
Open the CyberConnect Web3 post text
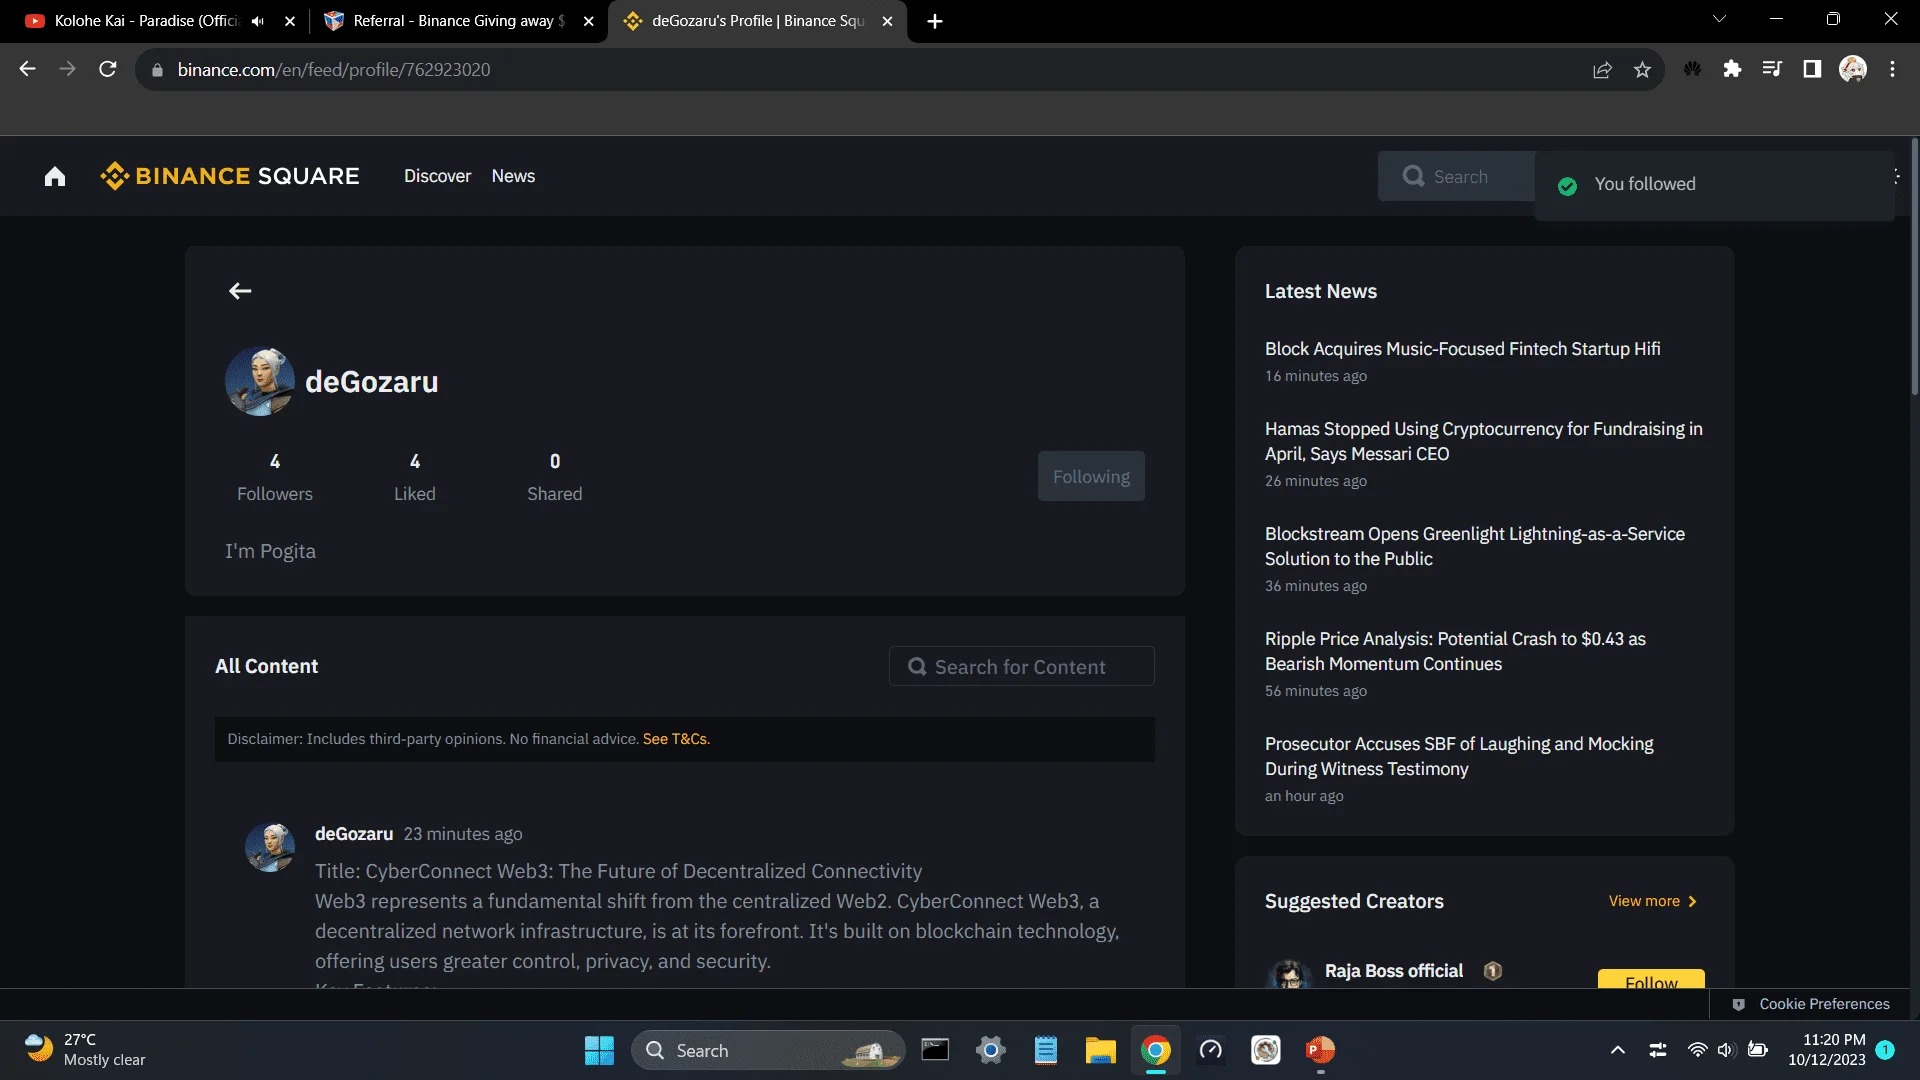(717, 916)
